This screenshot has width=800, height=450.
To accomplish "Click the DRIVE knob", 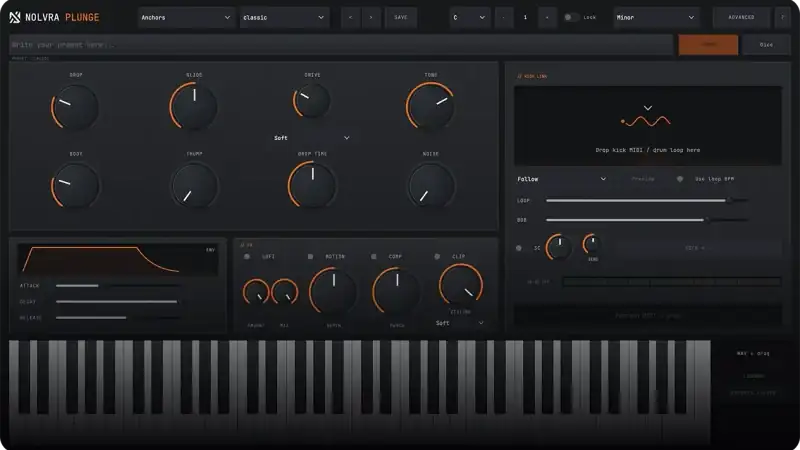I will pos(312,101).
